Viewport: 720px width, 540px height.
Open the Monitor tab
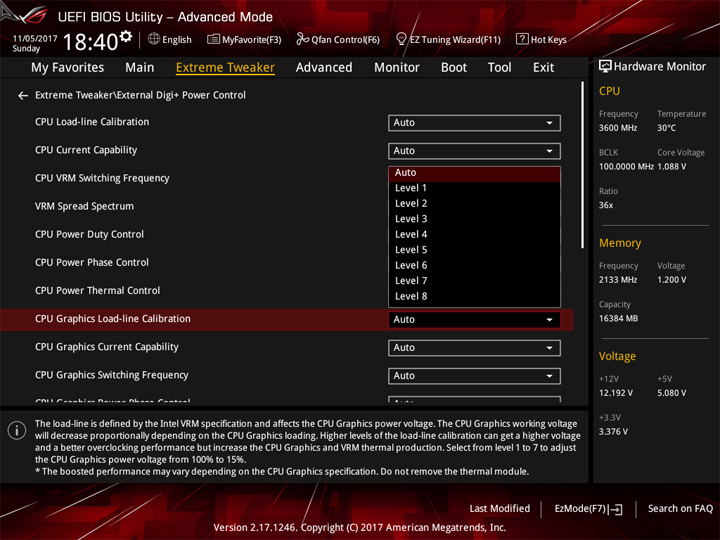pos(397,68)
